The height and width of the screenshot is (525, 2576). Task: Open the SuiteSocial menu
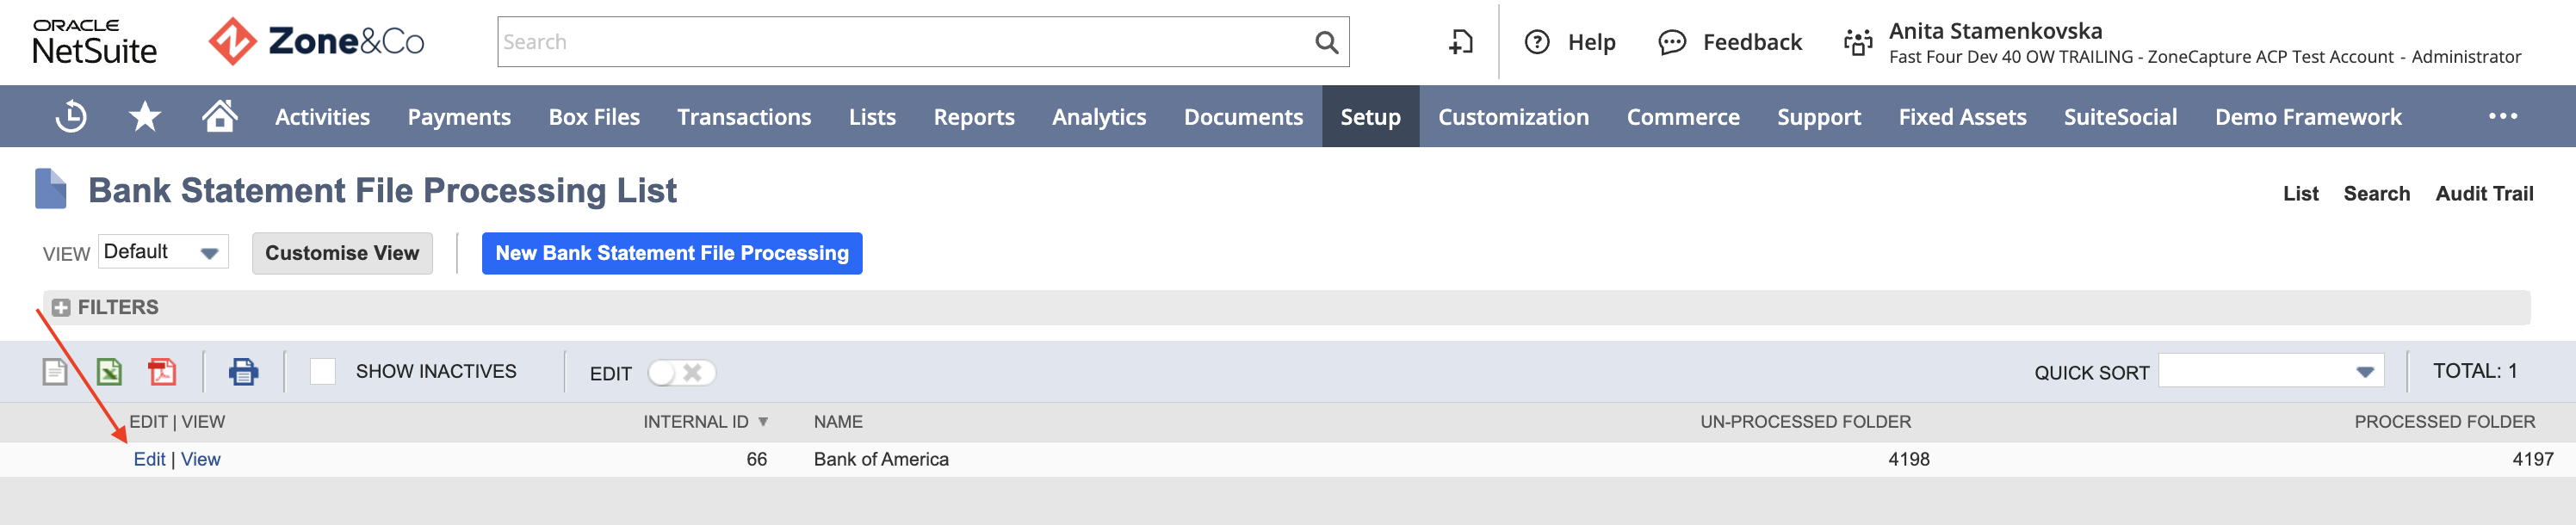click(x=2120, y=117)
